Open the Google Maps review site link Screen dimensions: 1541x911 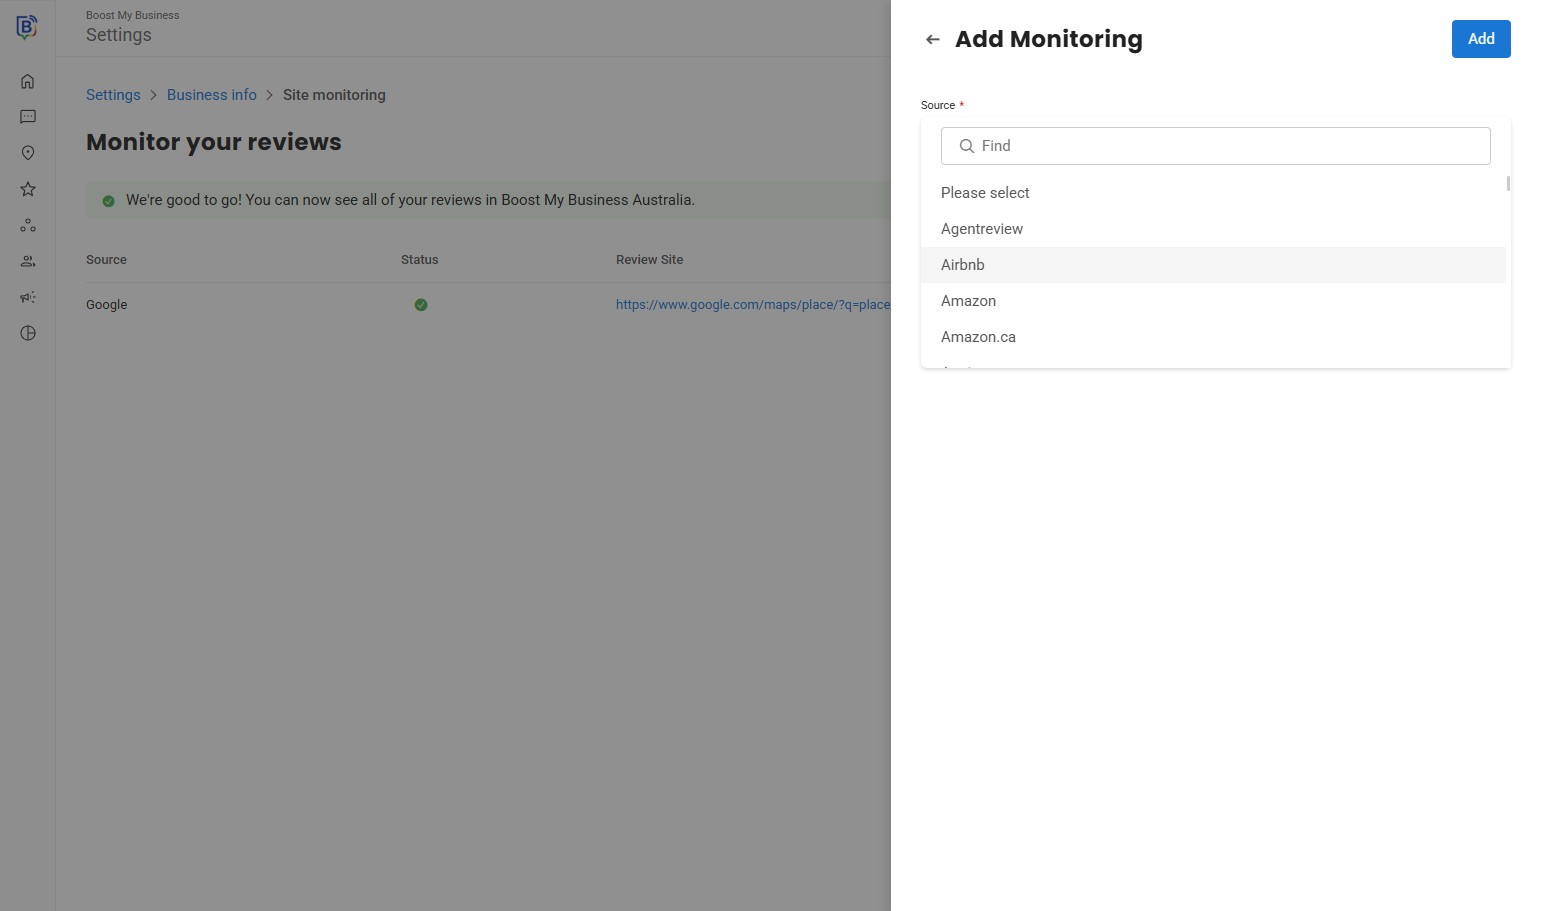click(752, 305)
